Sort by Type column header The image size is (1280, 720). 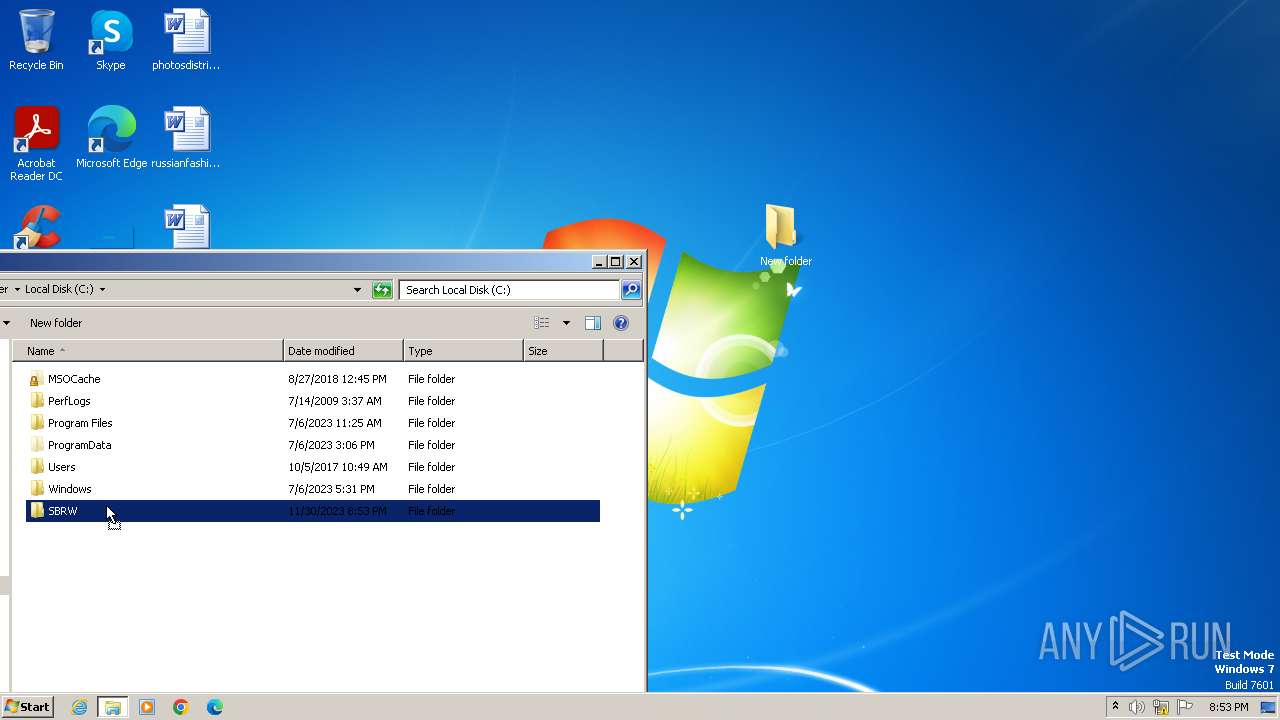(x=464, y=351)
